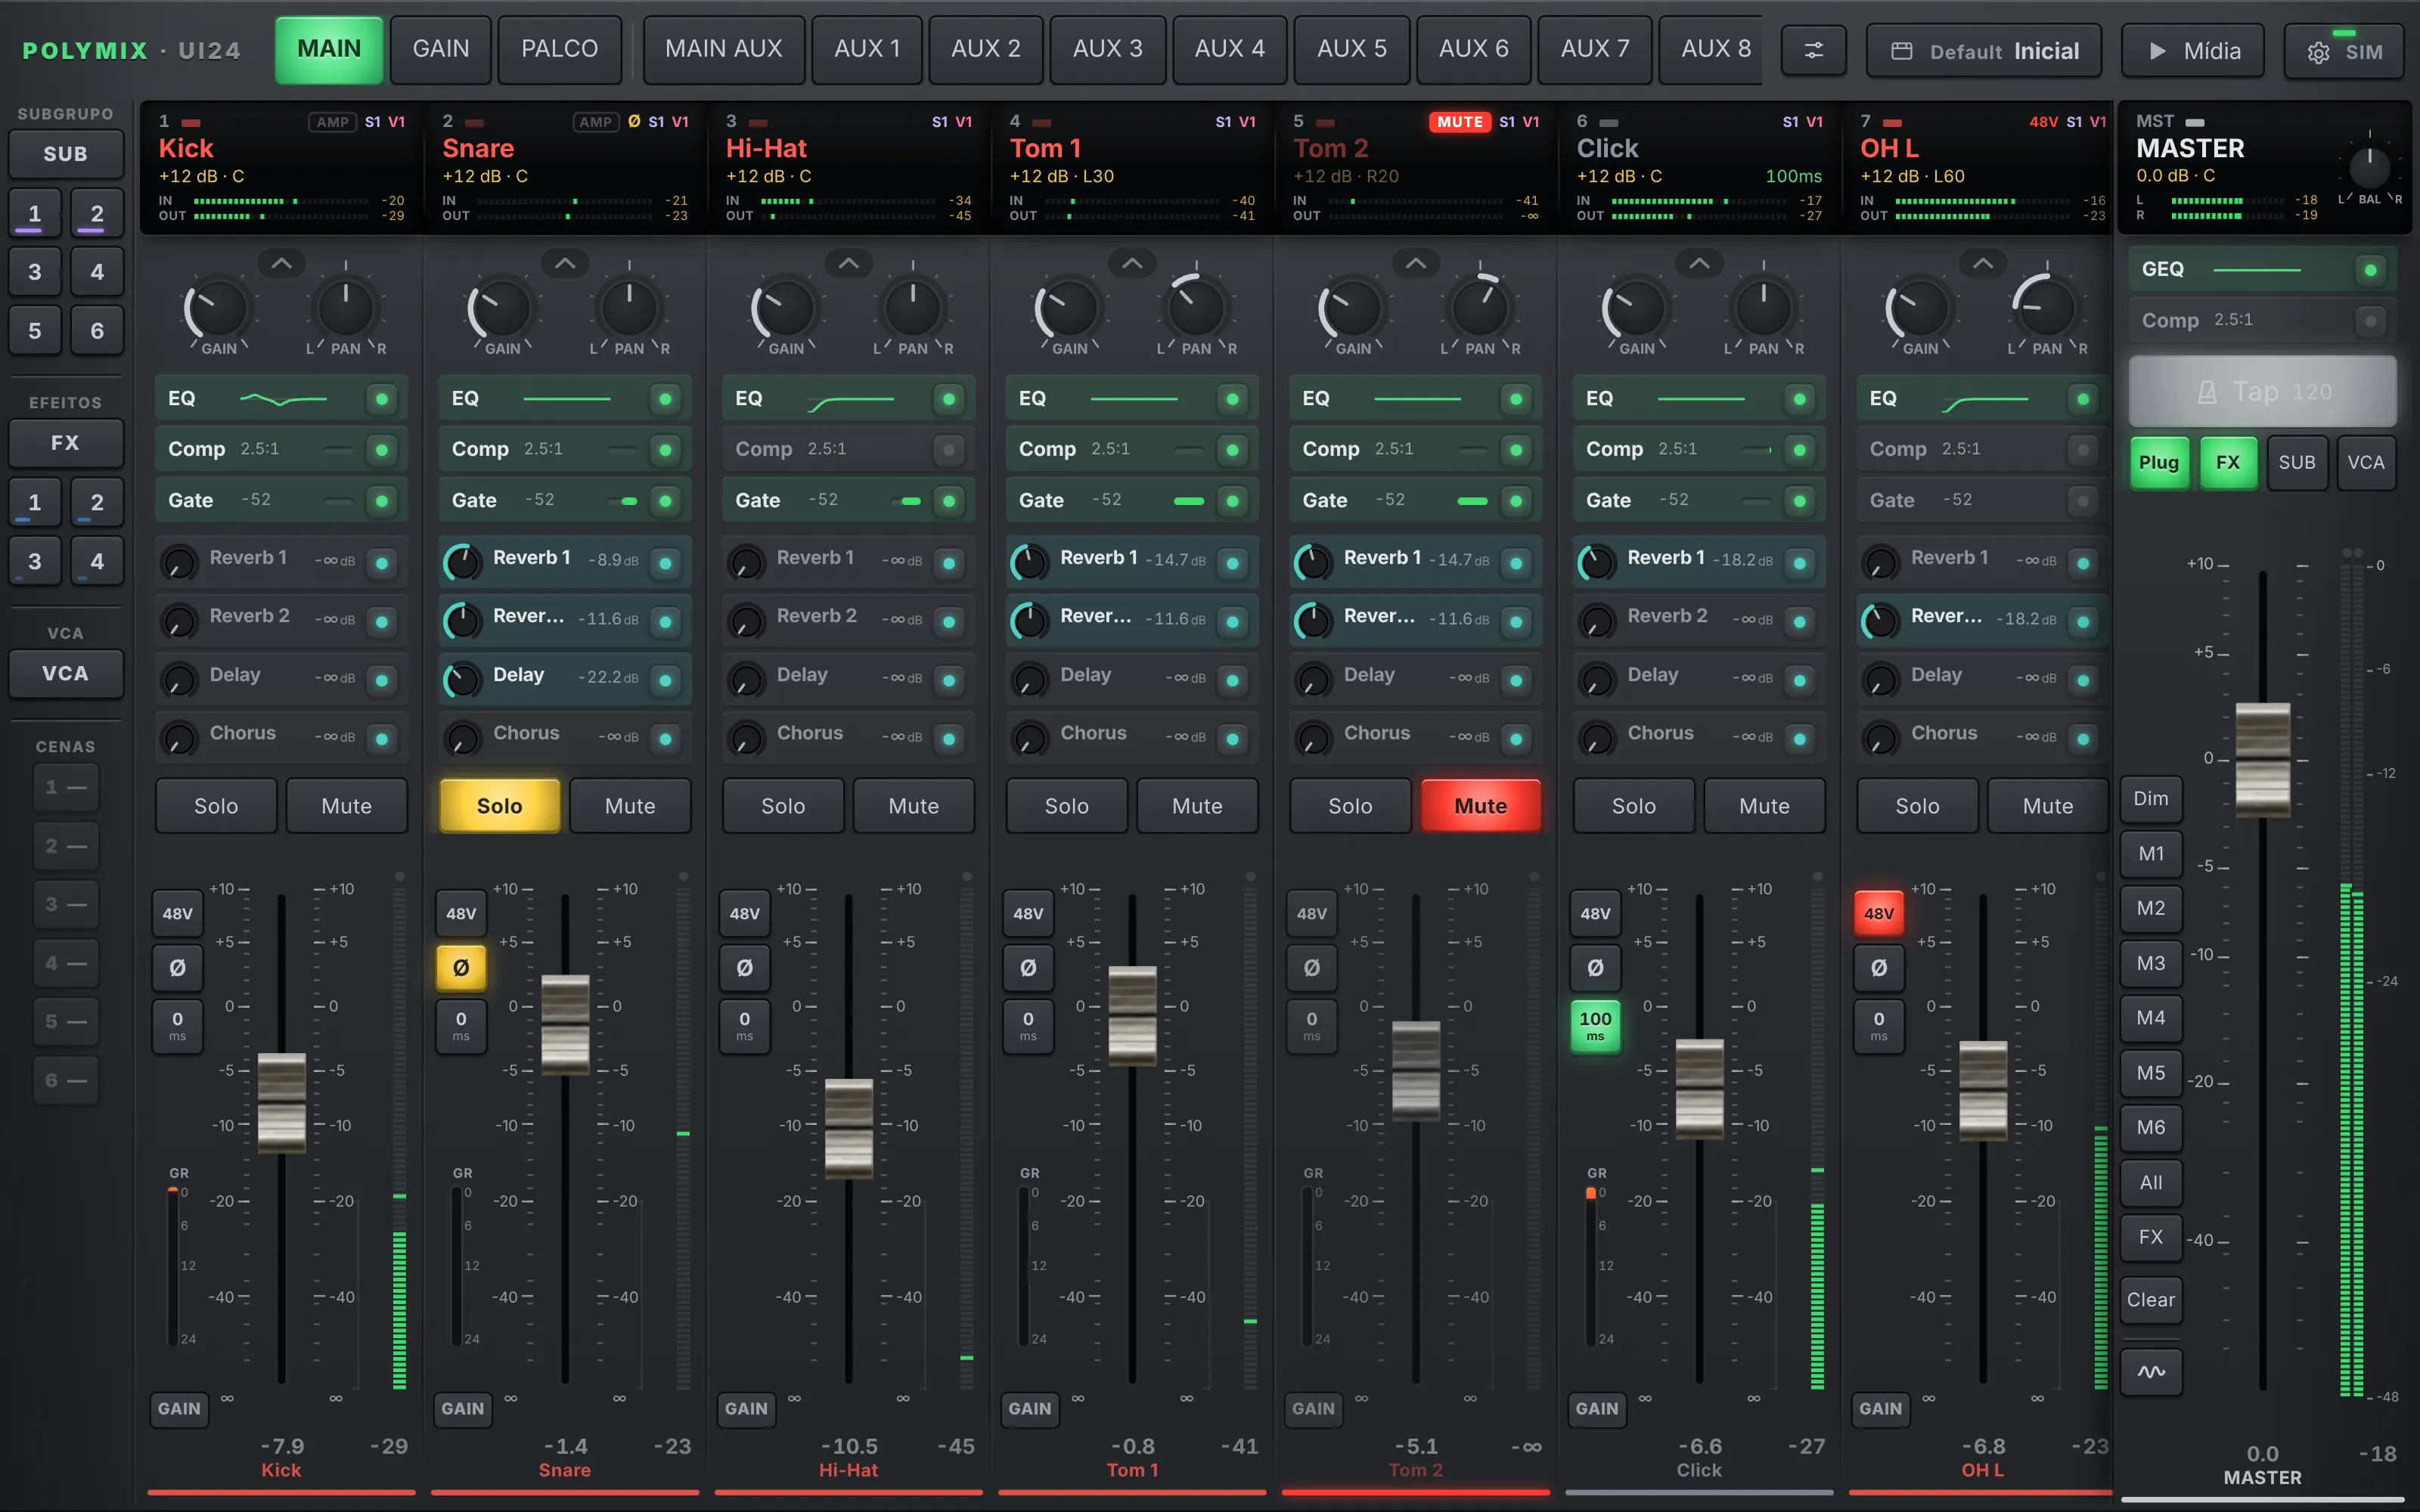
Task: Click the Master balance knob
Action: (2369, 166)
